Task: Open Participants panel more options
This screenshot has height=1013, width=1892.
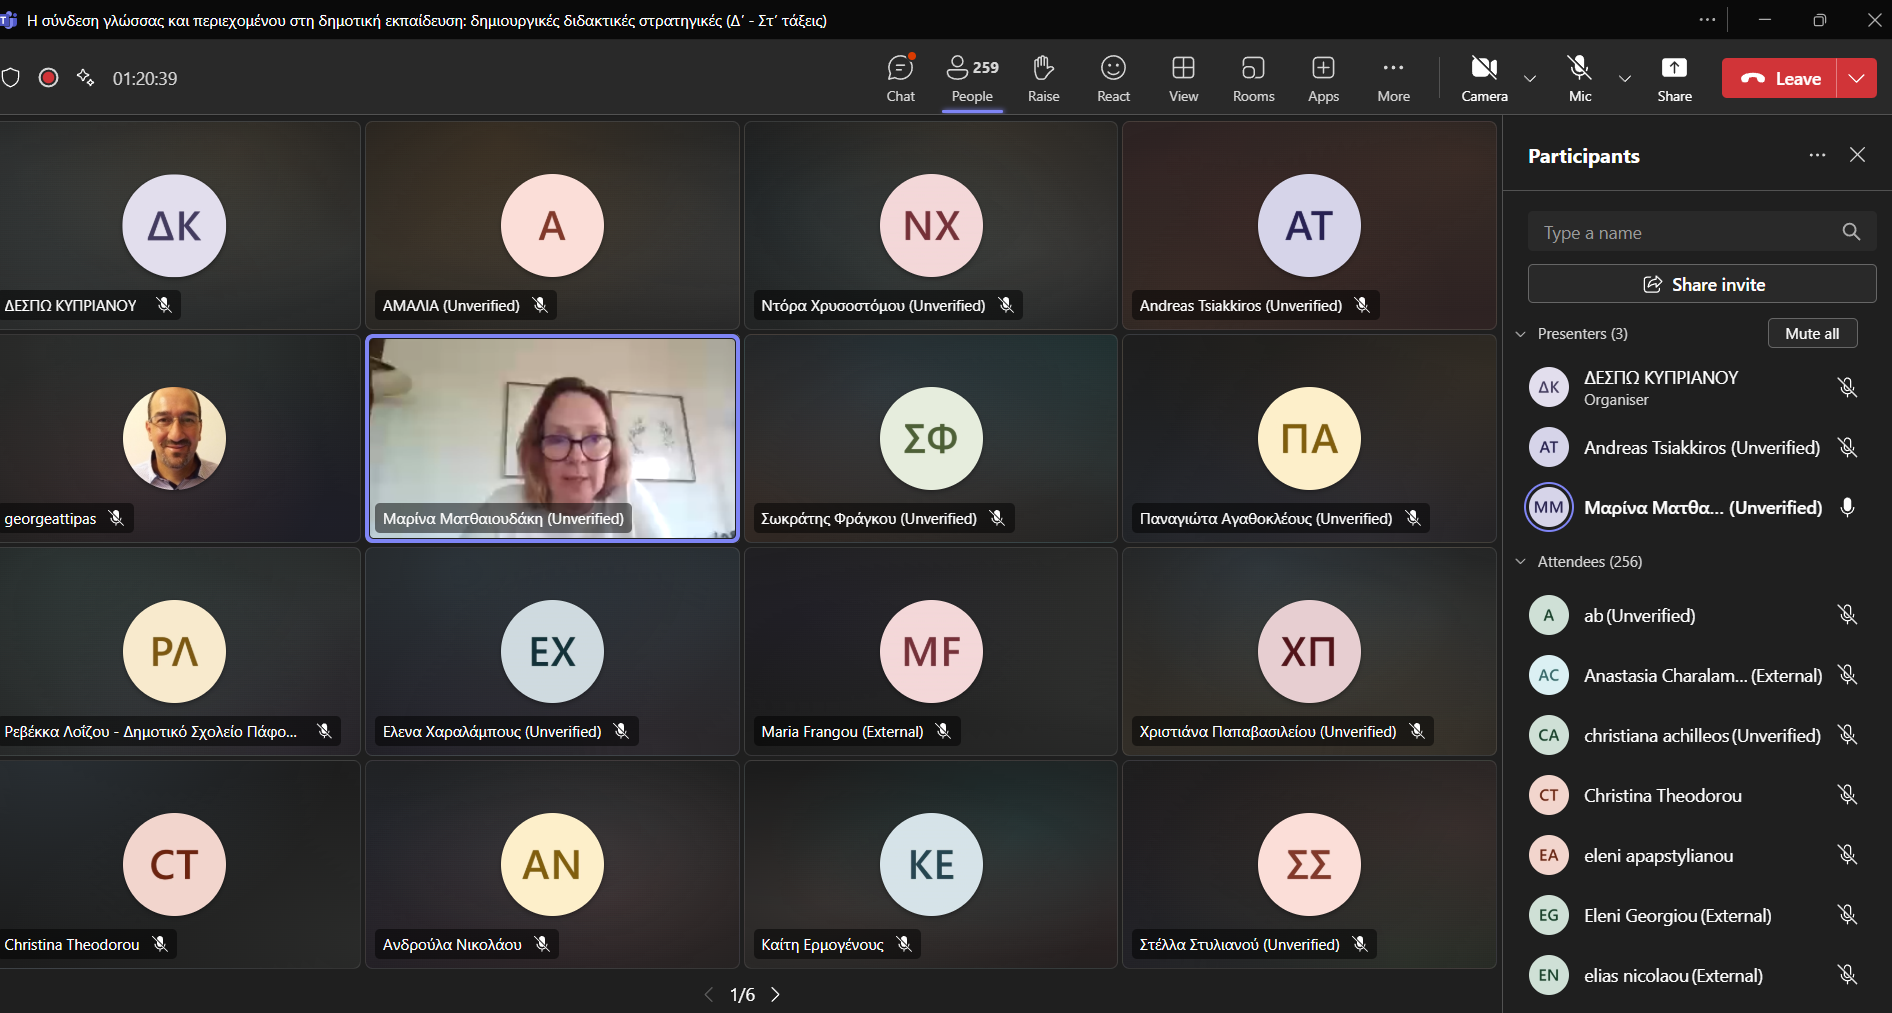Action: (x=1817, y=155)
